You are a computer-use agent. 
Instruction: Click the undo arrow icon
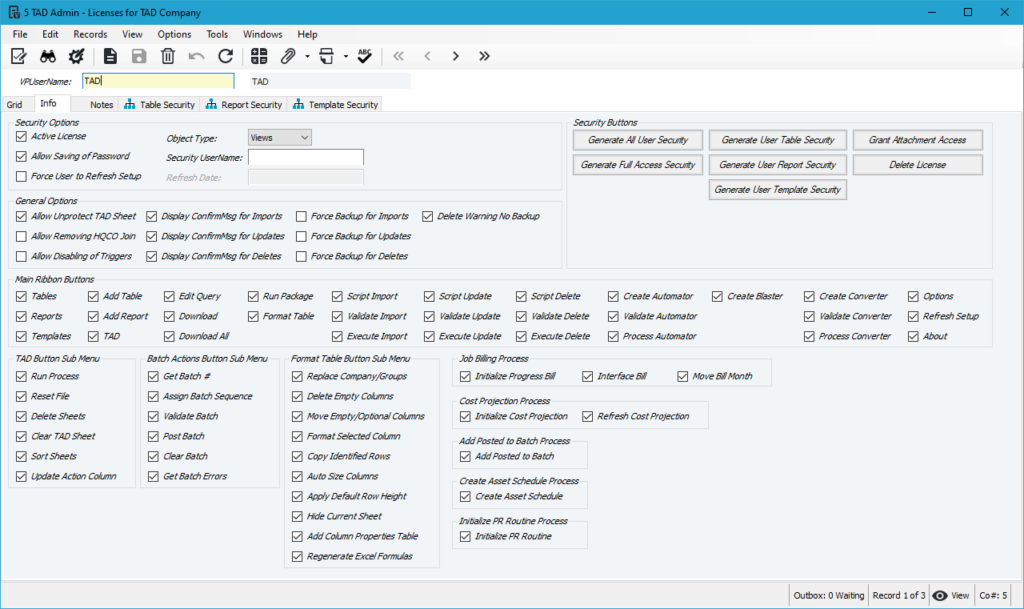click(197, 56)
